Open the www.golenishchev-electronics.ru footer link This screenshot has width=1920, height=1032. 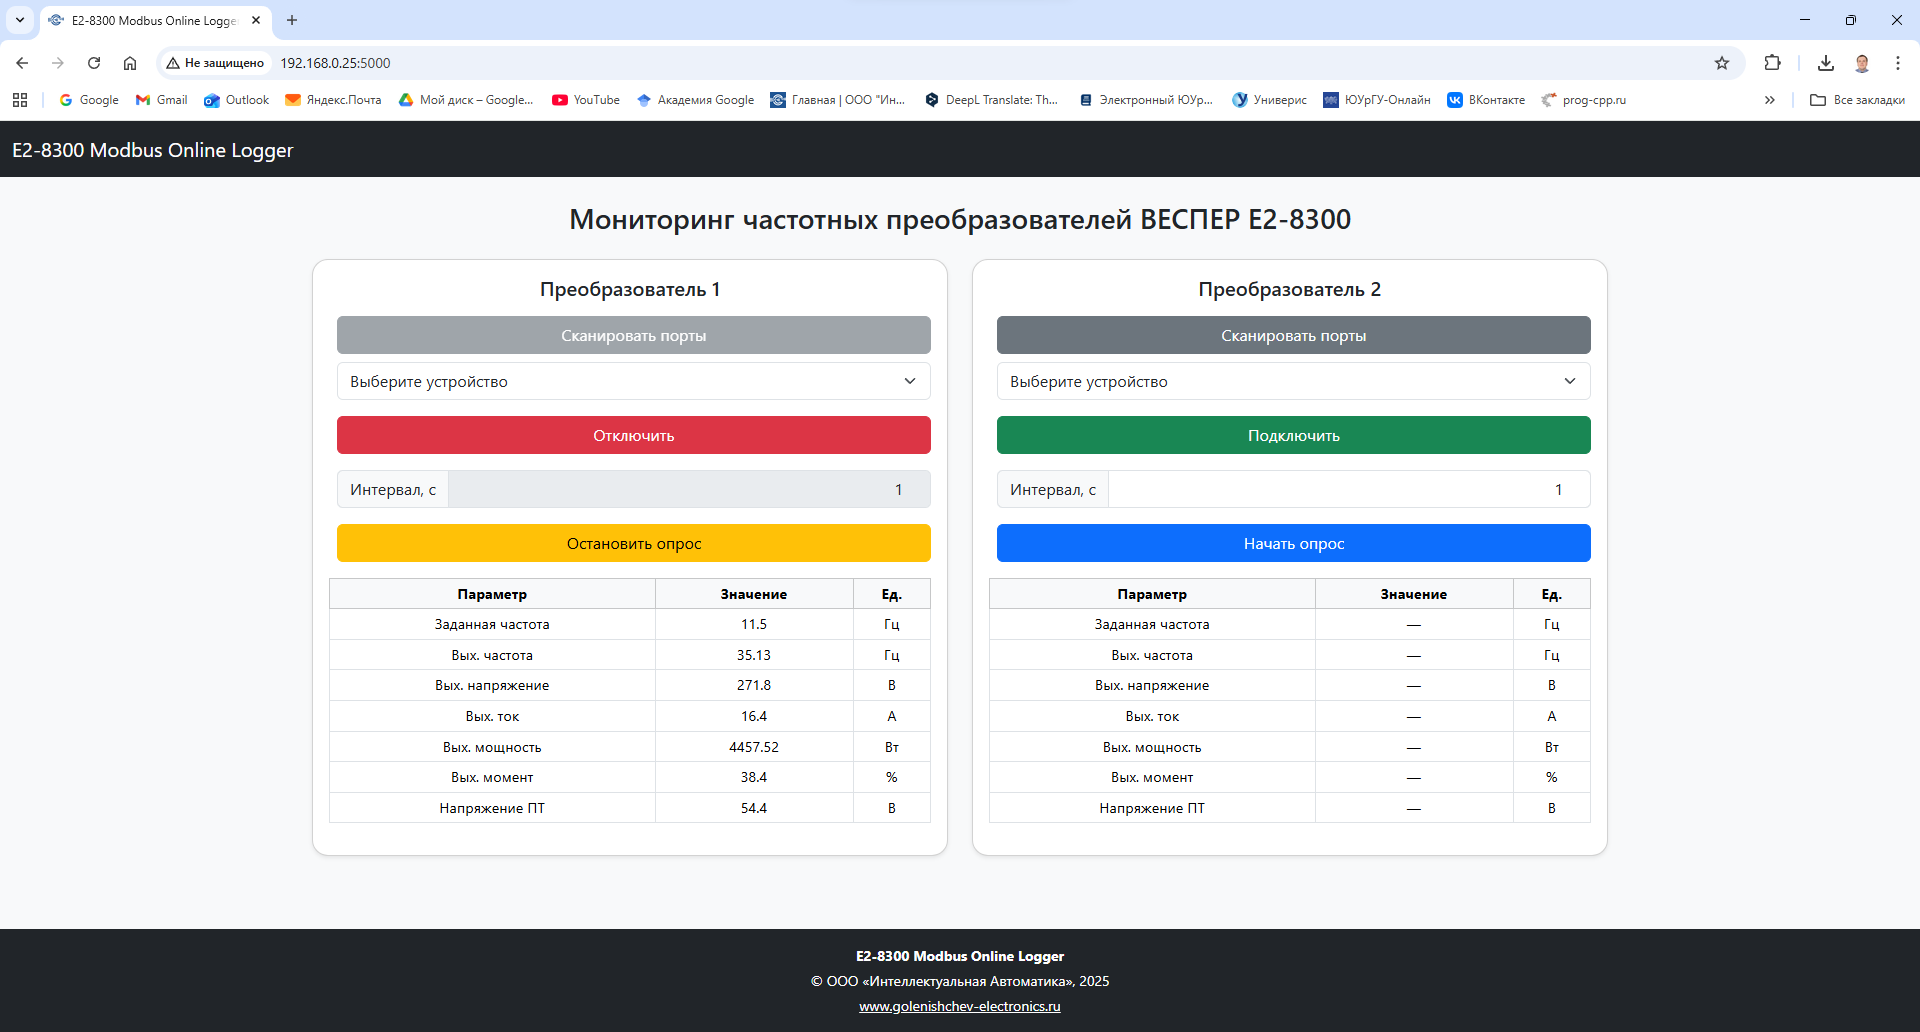click(x=959, y=1006)
